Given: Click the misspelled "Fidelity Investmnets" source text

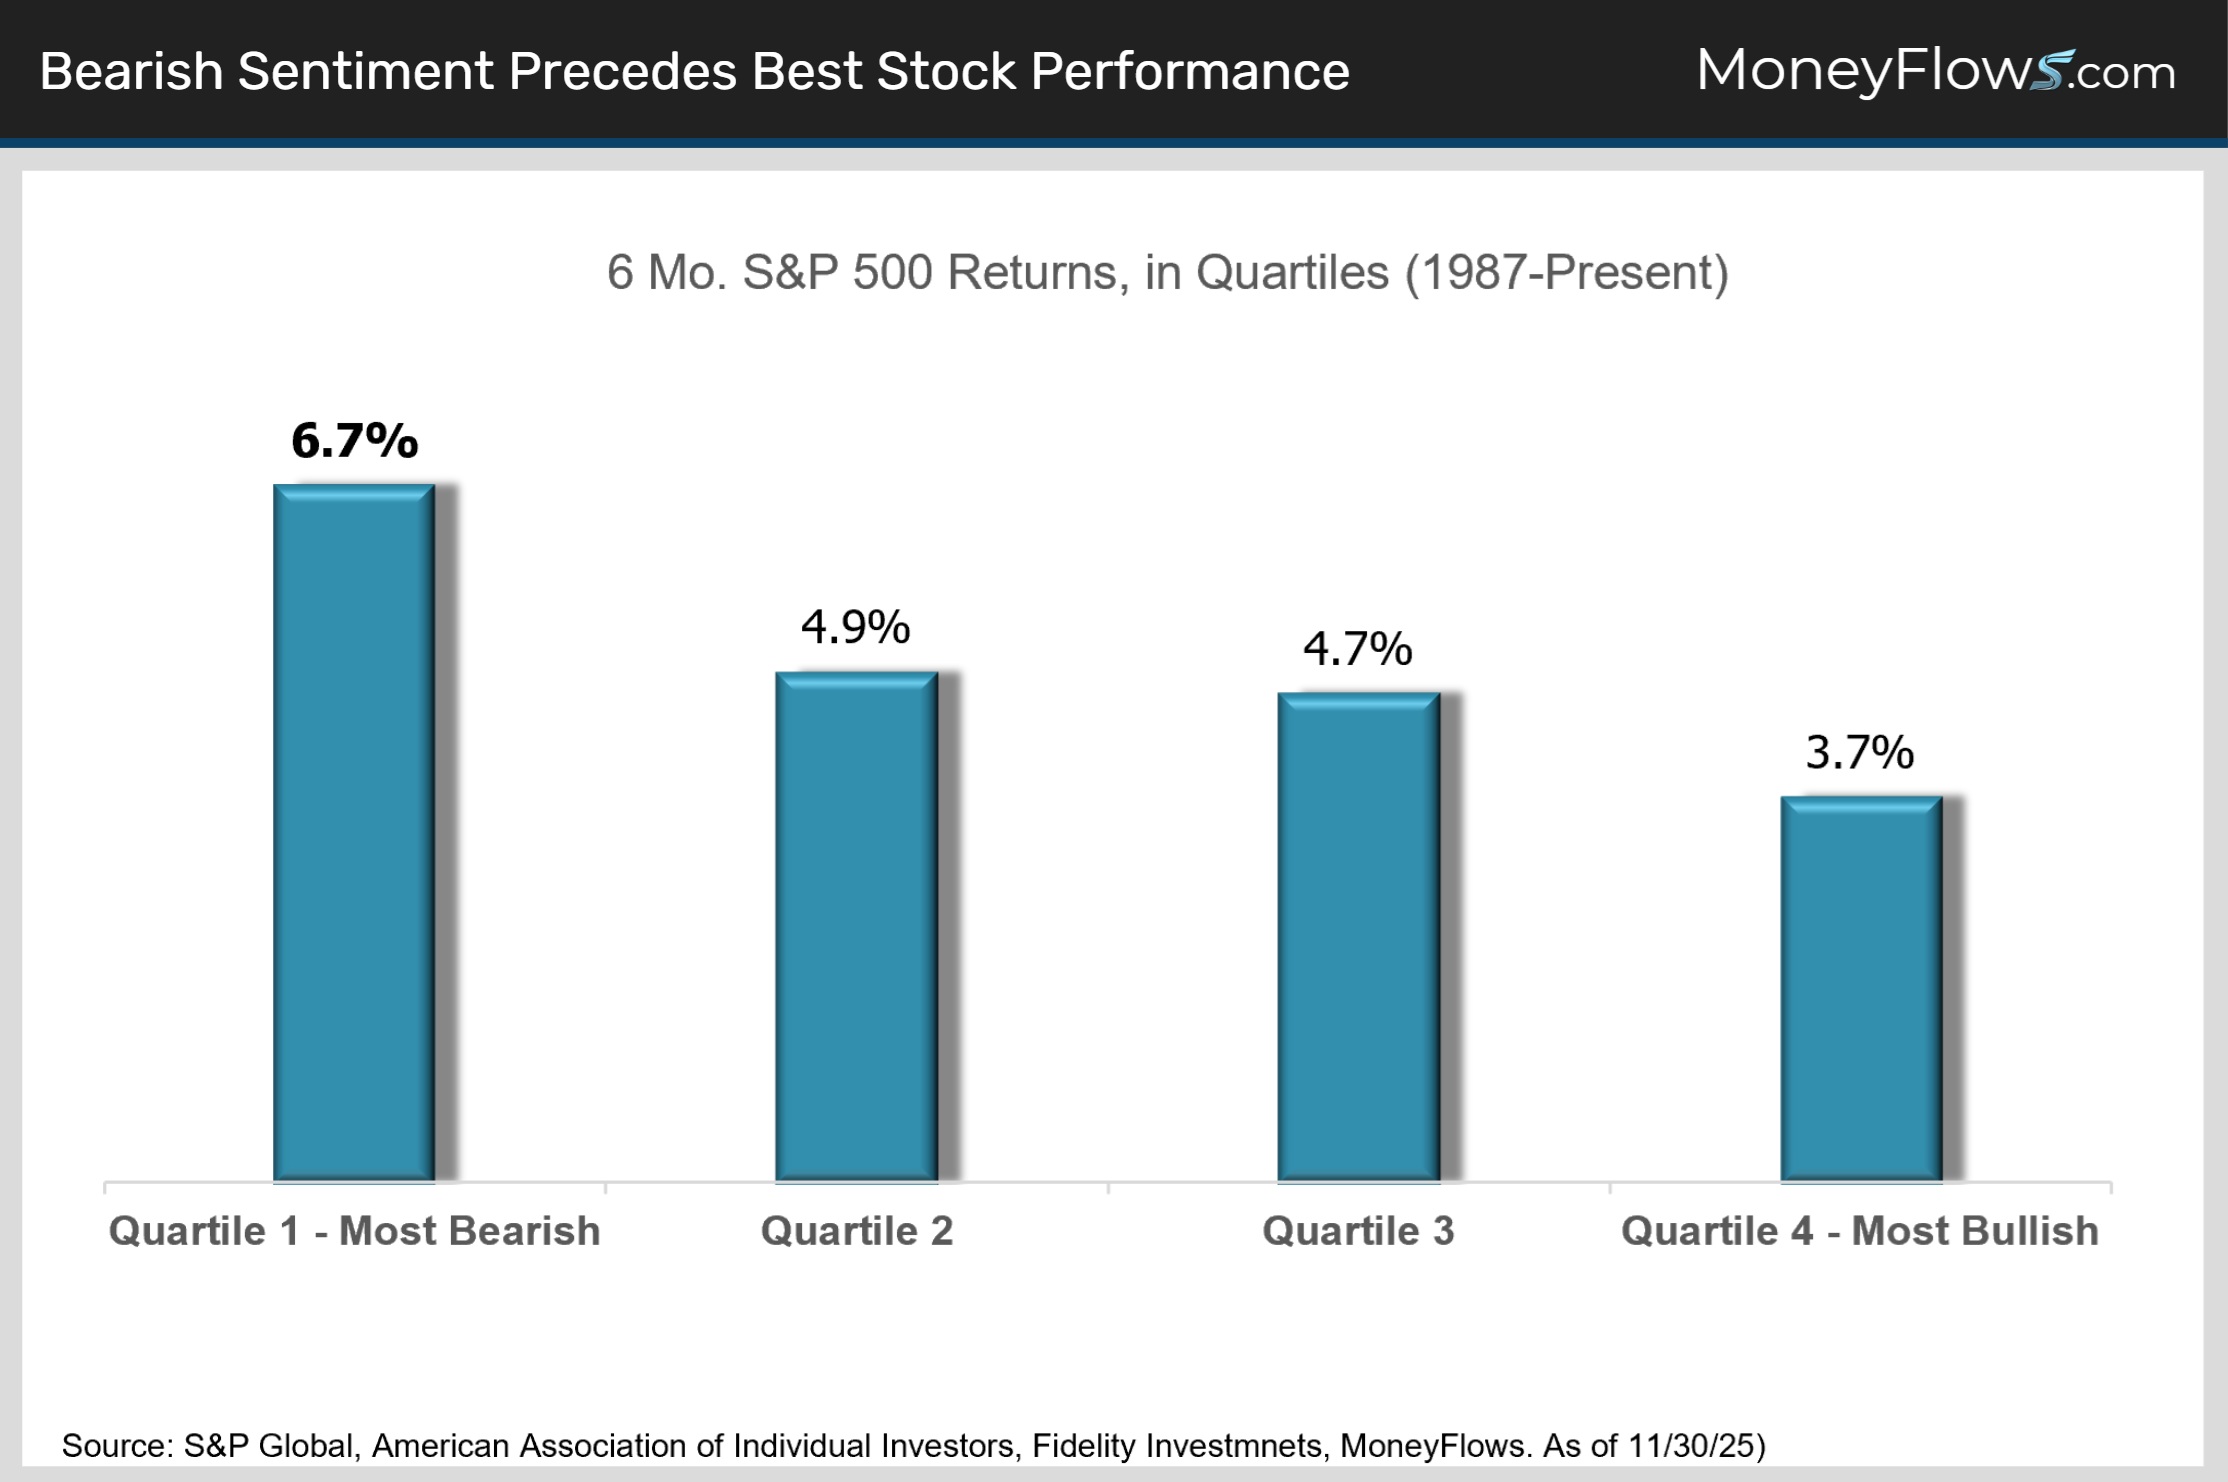Looking at the screenshot, I should [1177, 1446].
